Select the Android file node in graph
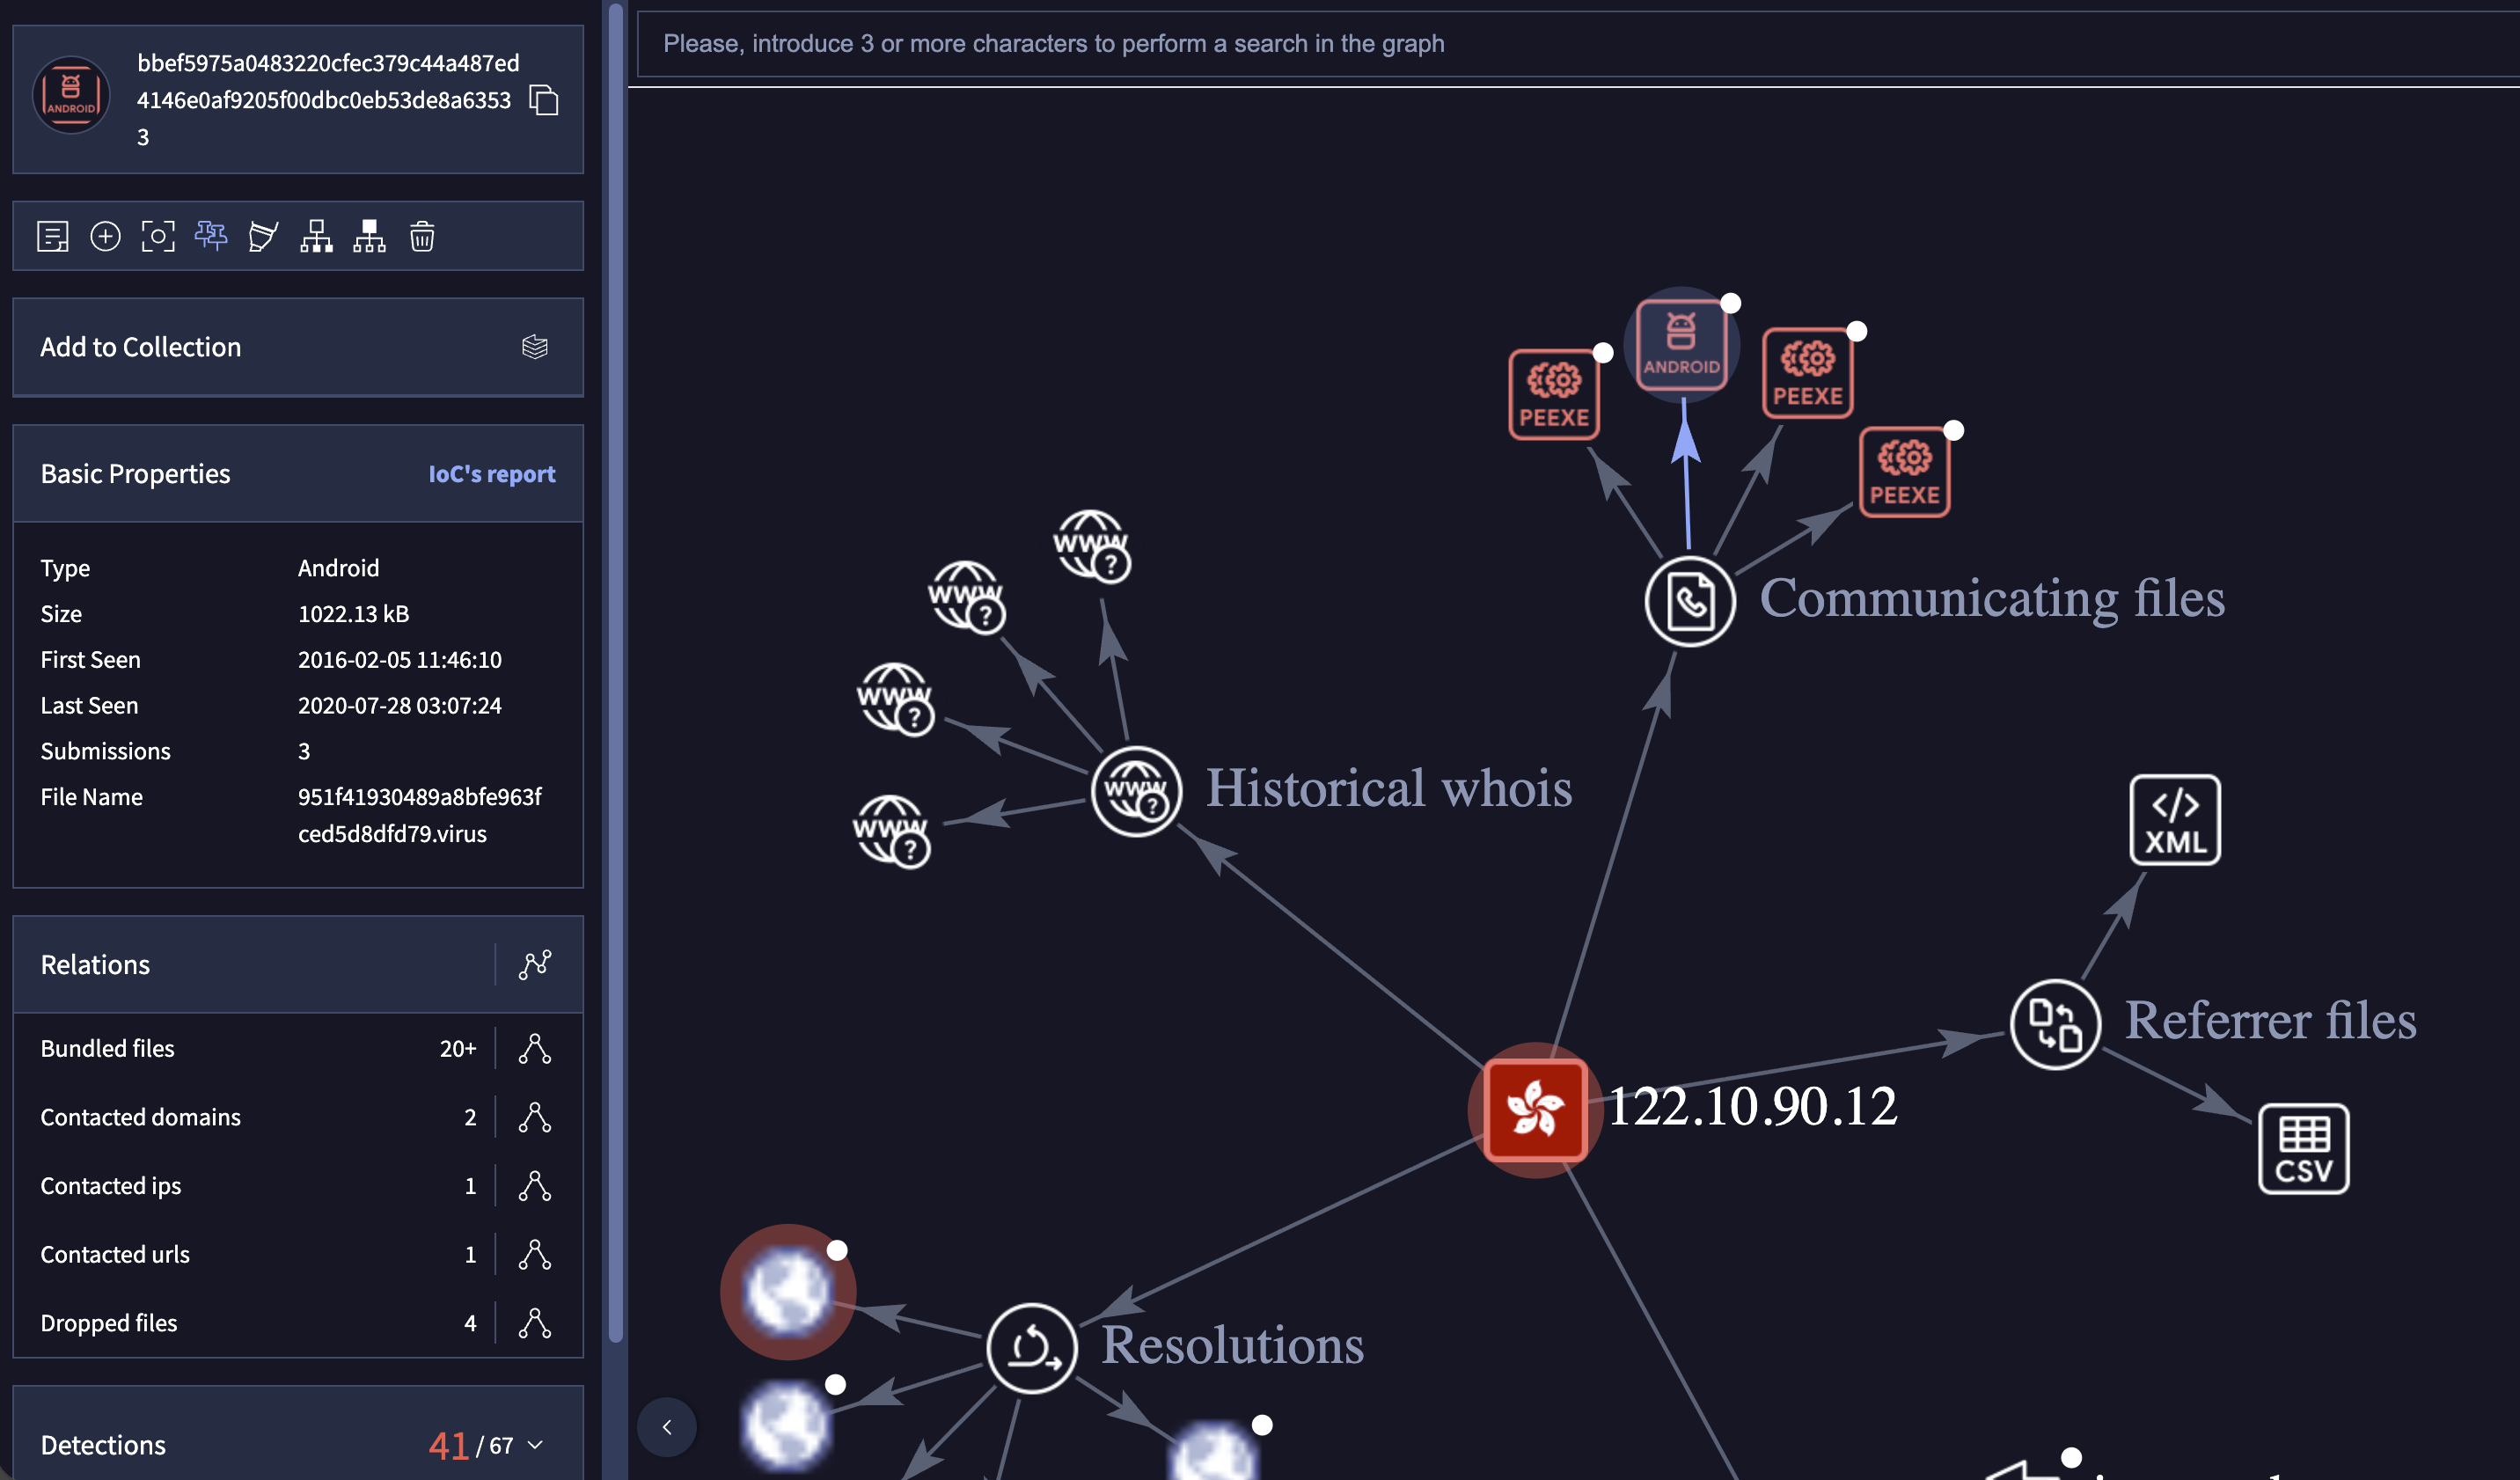 point(1682,345)
